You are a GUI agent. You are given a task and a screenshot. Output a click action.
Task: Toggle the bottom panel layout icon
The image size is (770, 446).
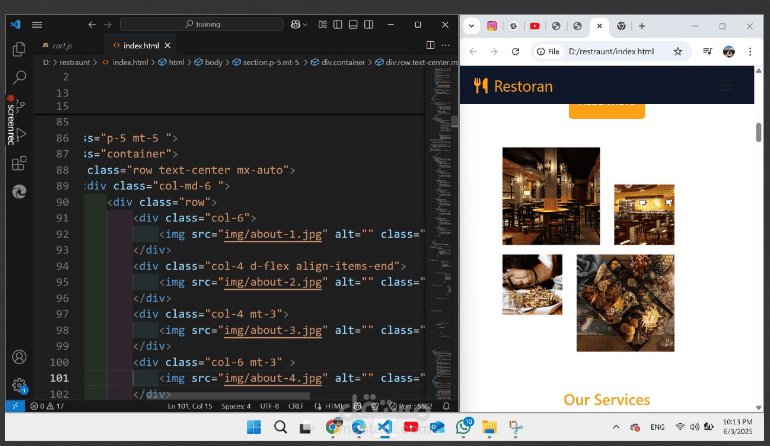coord(353,25)
